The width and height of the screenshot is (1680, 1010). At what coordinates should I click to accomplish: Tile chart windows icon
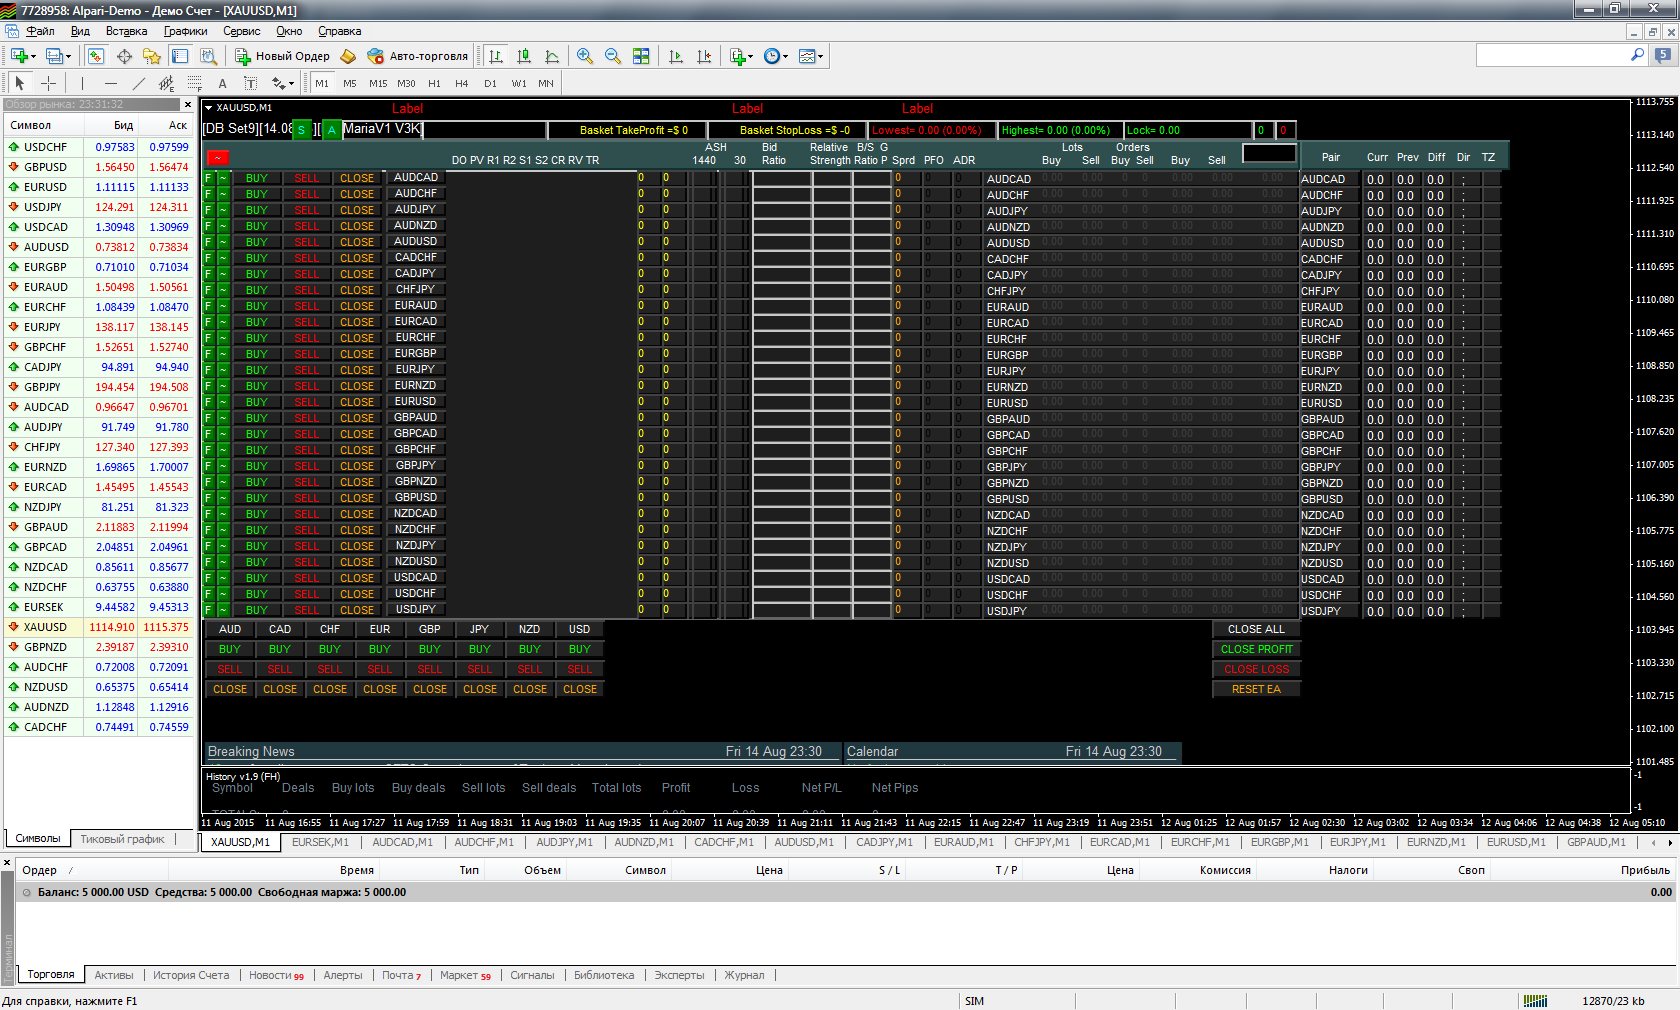click(641, 56)
